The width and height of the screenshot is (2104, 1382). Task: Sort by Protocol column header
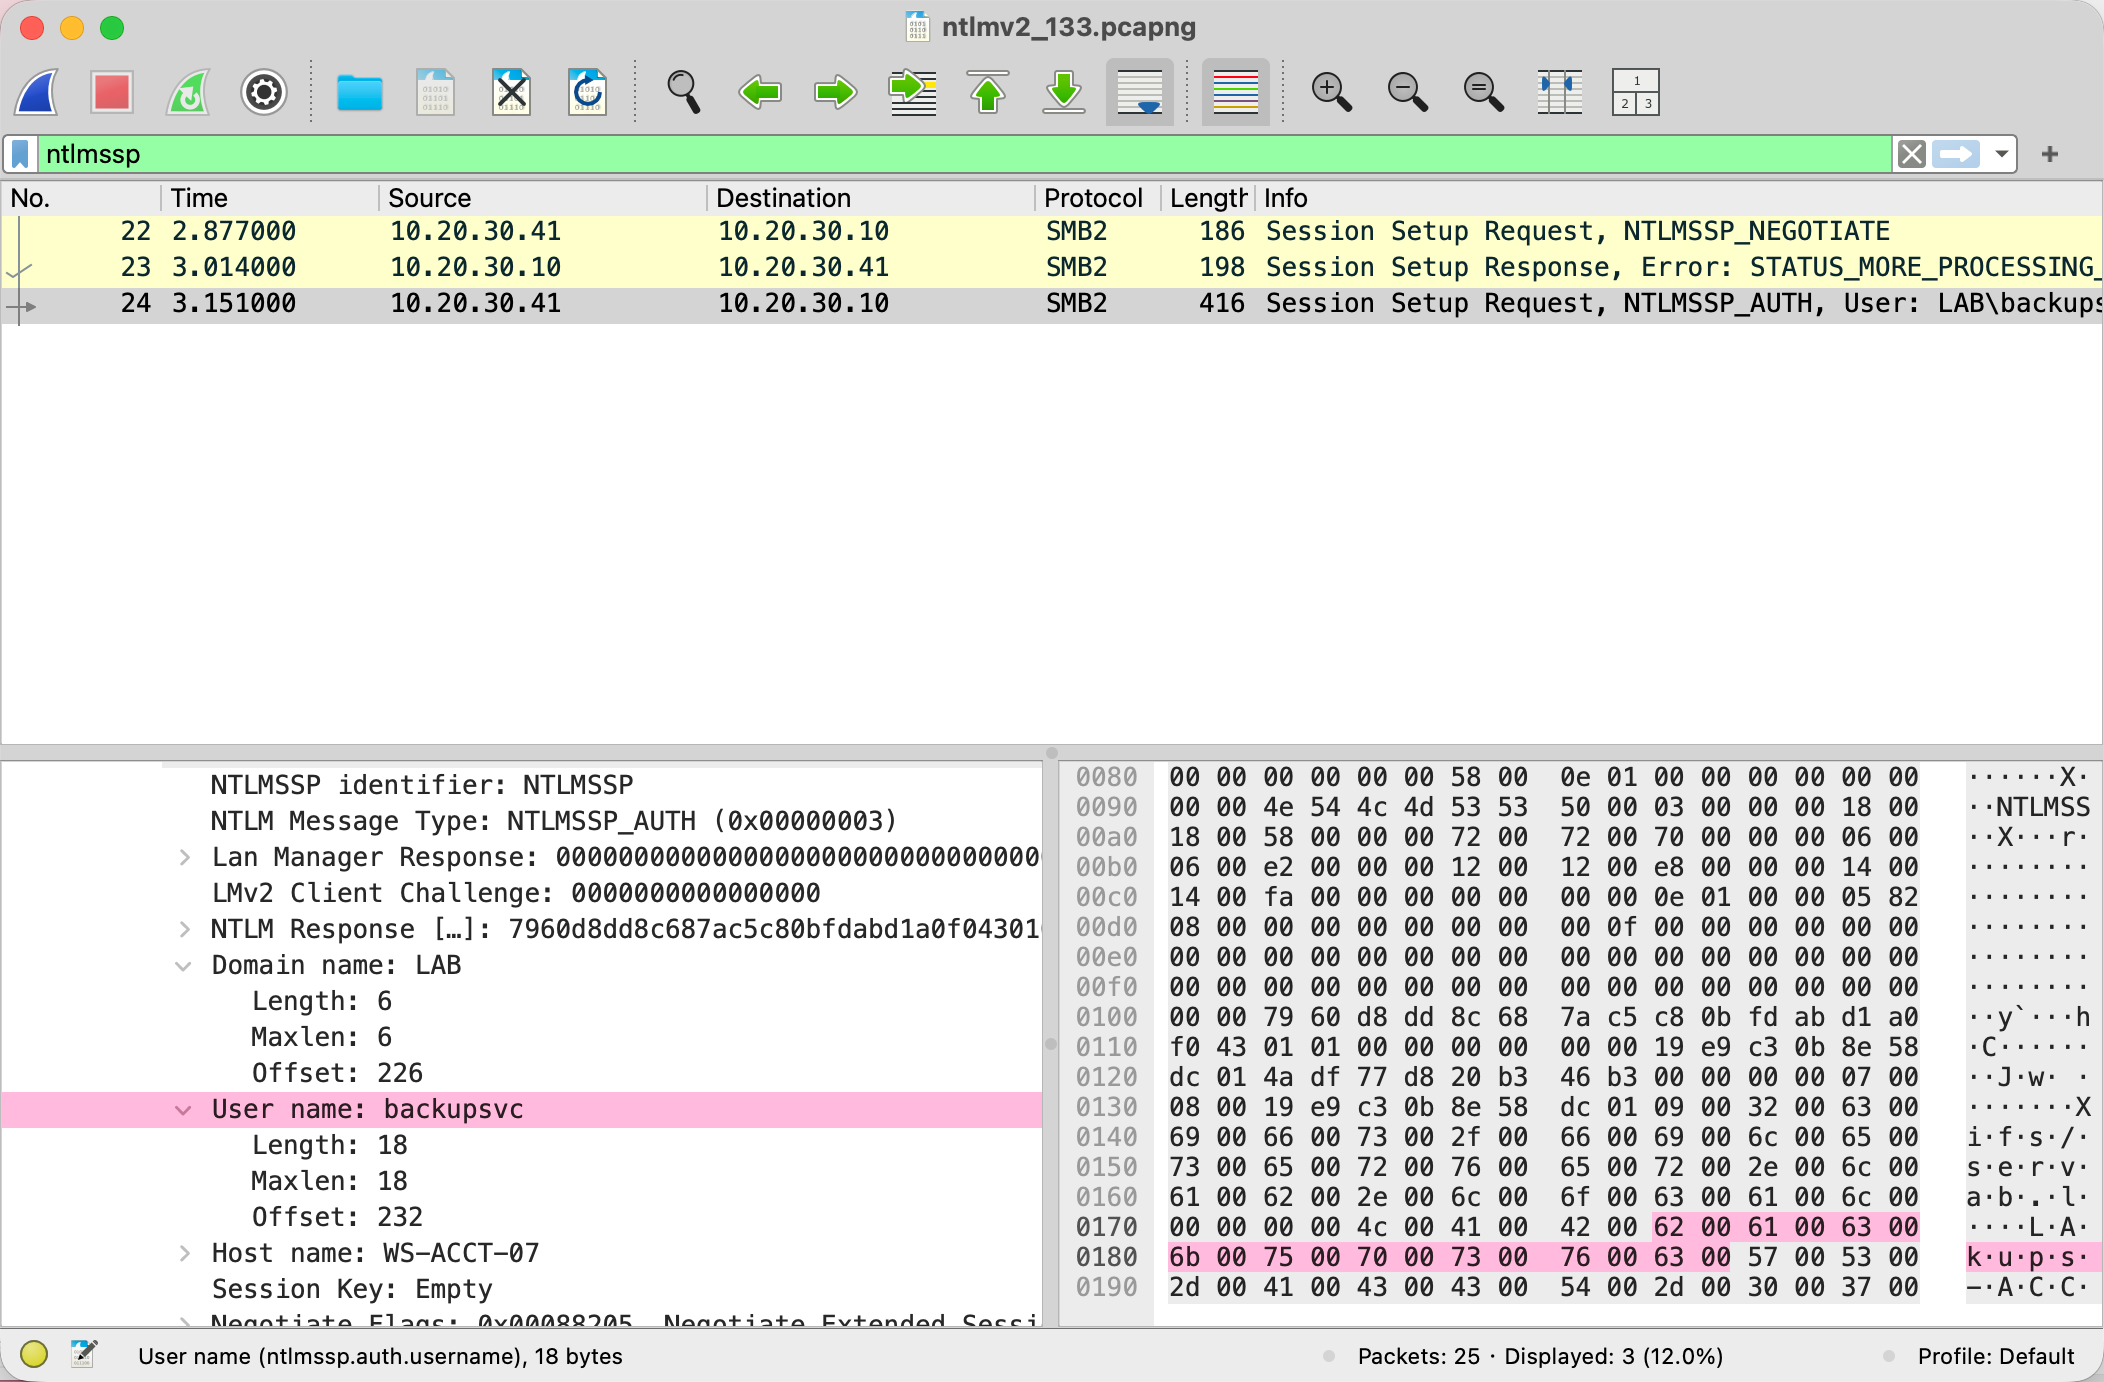click(x=1095, y=198)
